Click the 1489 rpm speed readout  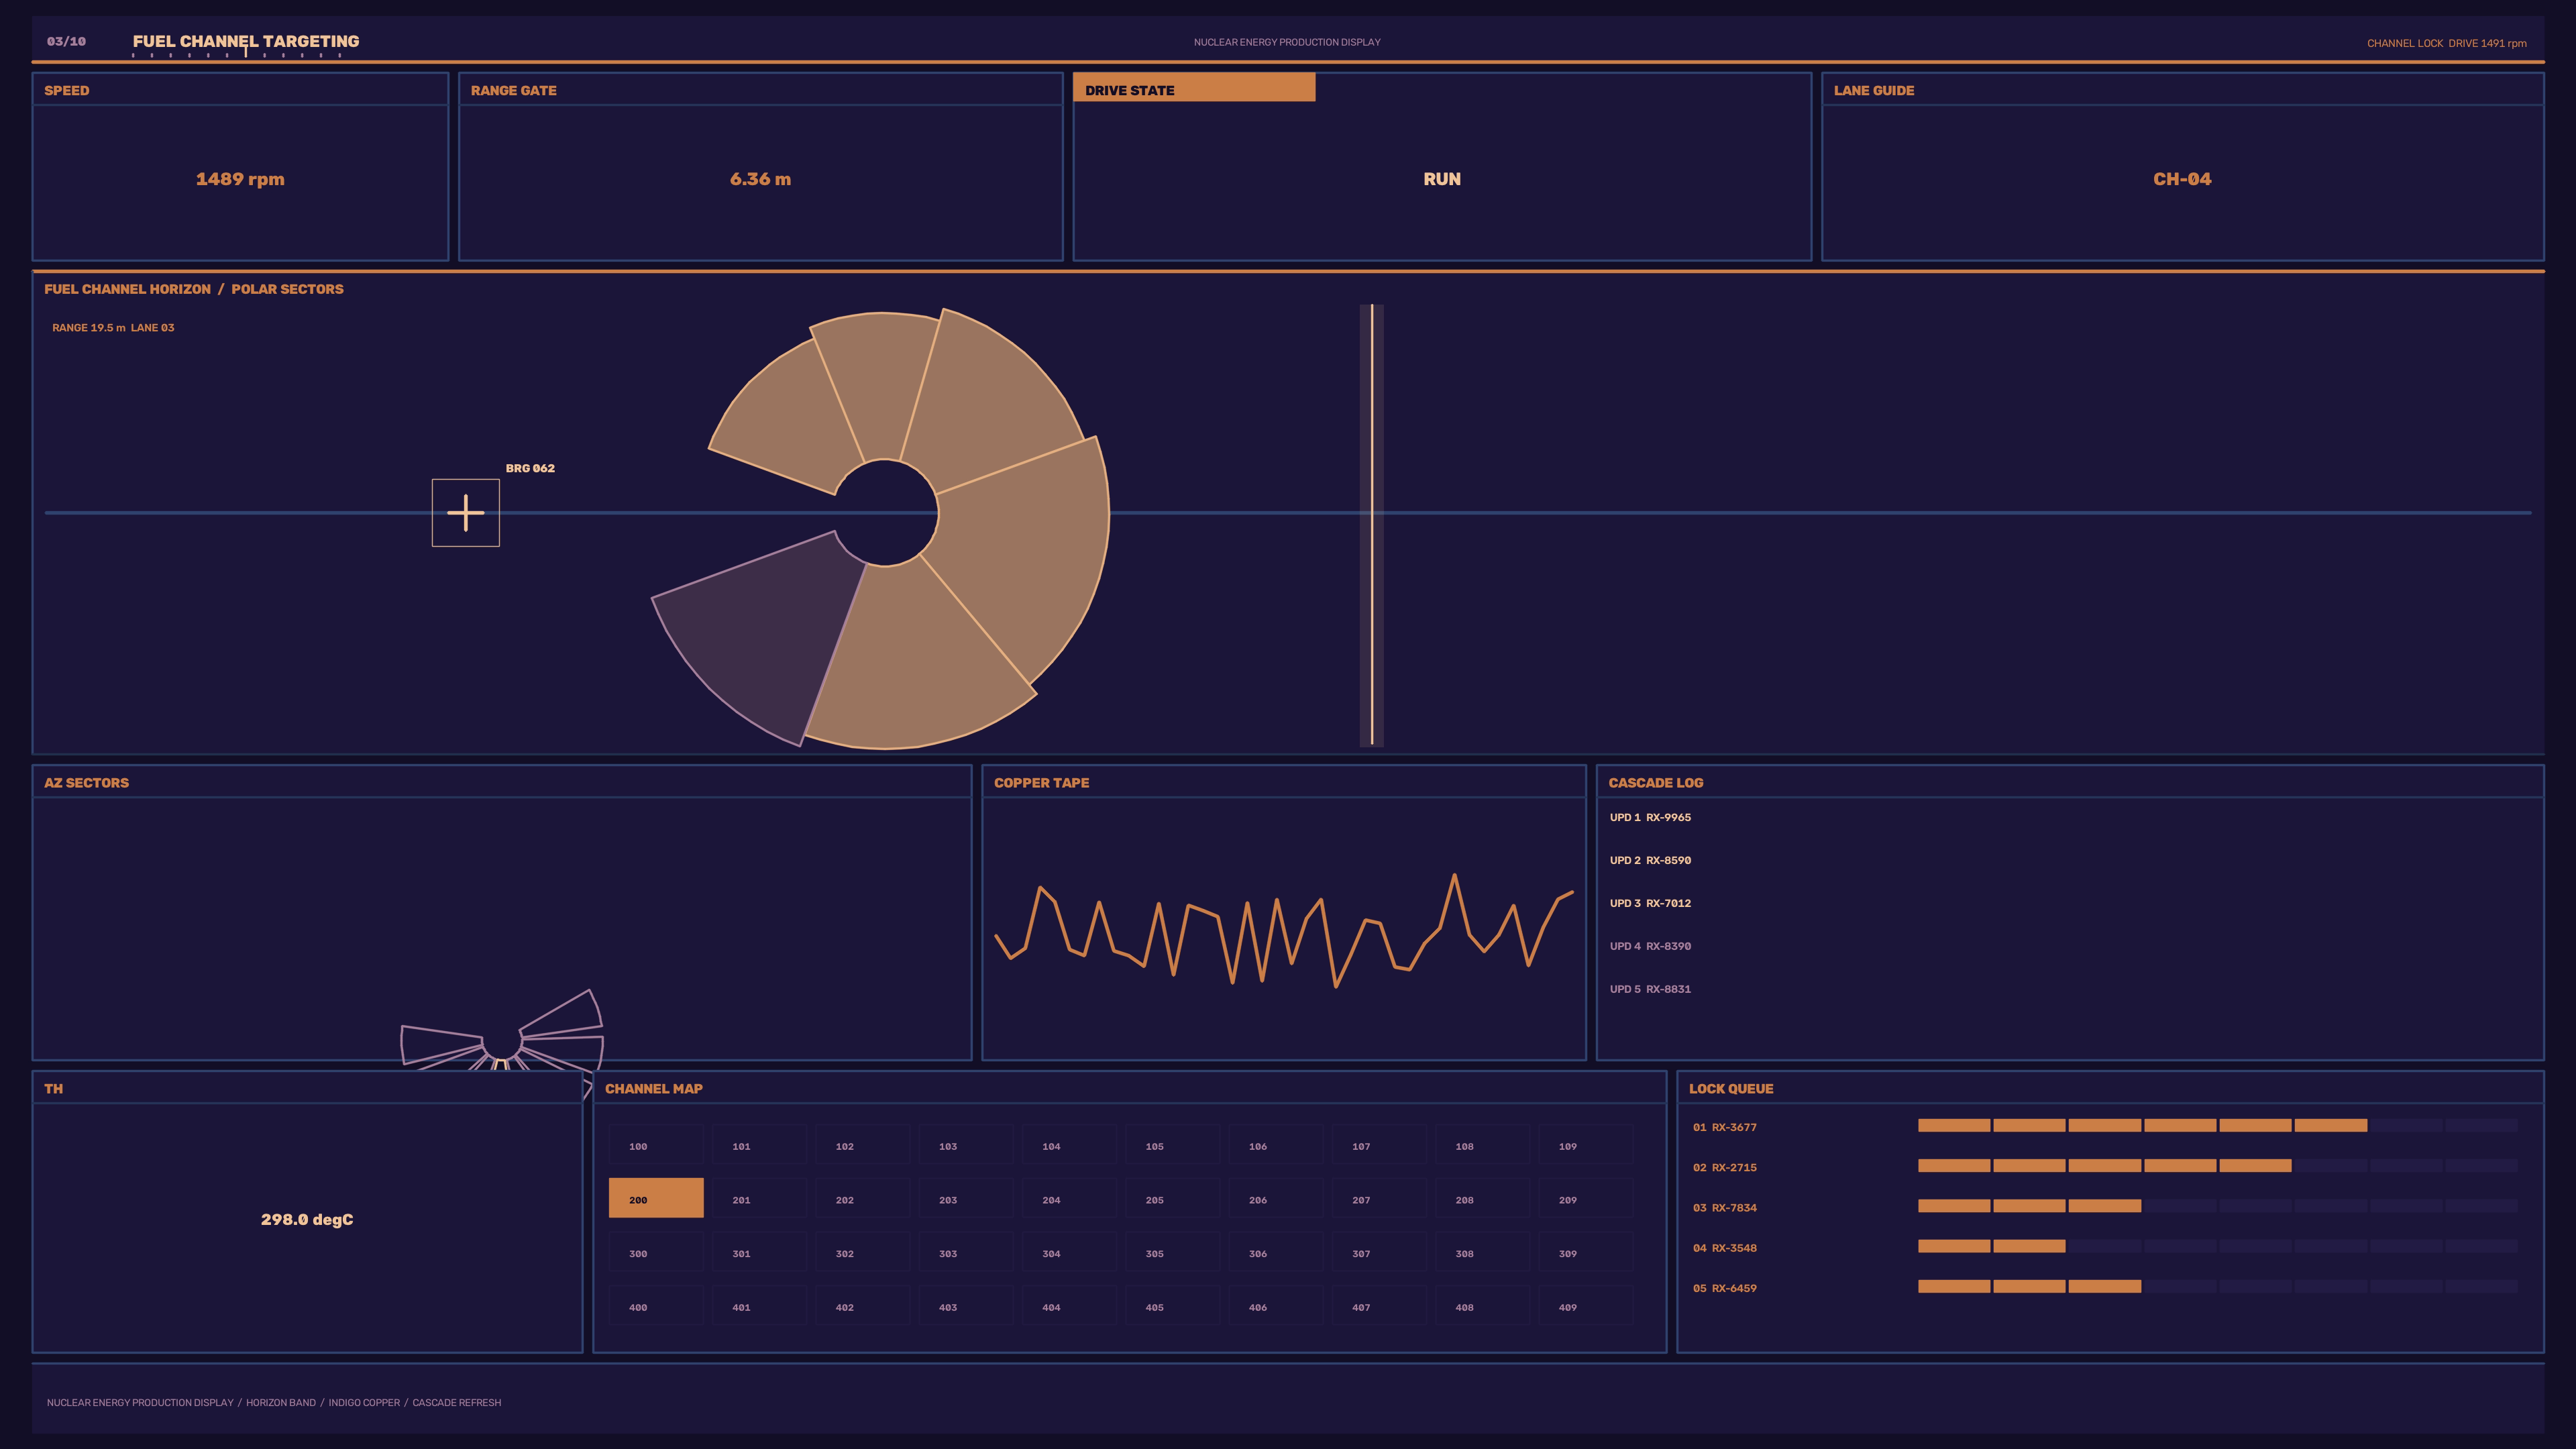(240, 179)
